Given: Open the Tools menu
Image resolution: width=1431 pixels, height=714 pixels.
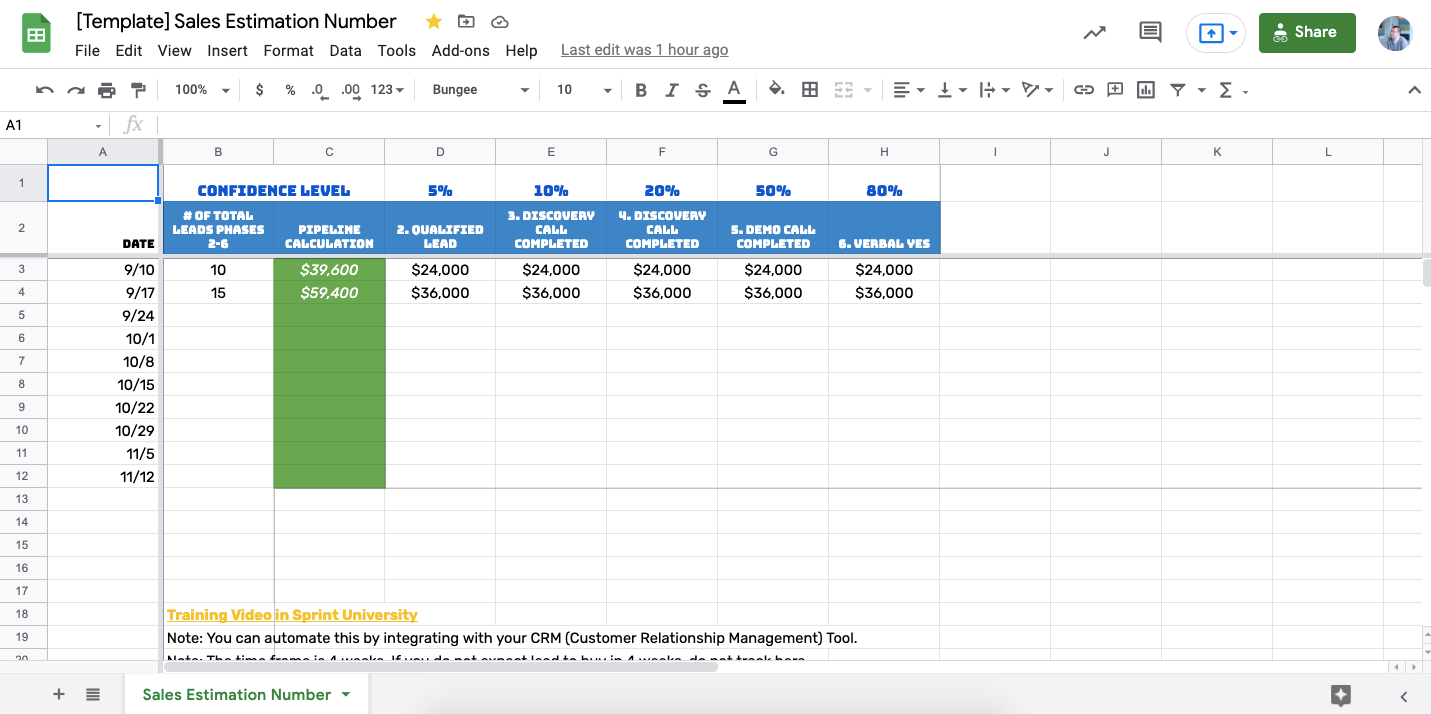Looking at the screenshot, I should coord(397,50).
